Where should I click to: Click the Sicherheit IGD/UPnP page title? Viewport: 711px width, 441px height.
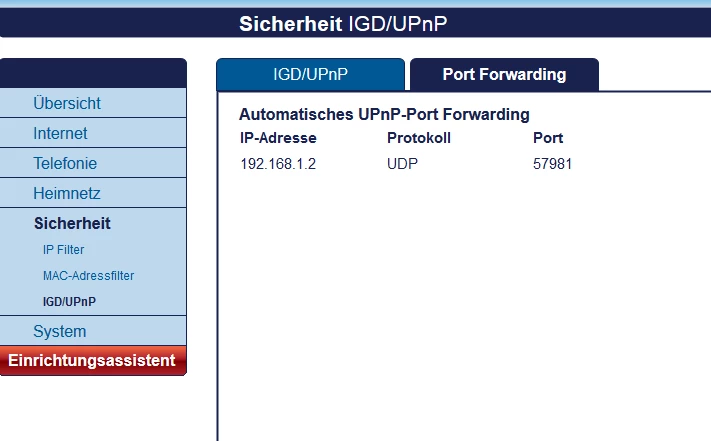[356, 23]
